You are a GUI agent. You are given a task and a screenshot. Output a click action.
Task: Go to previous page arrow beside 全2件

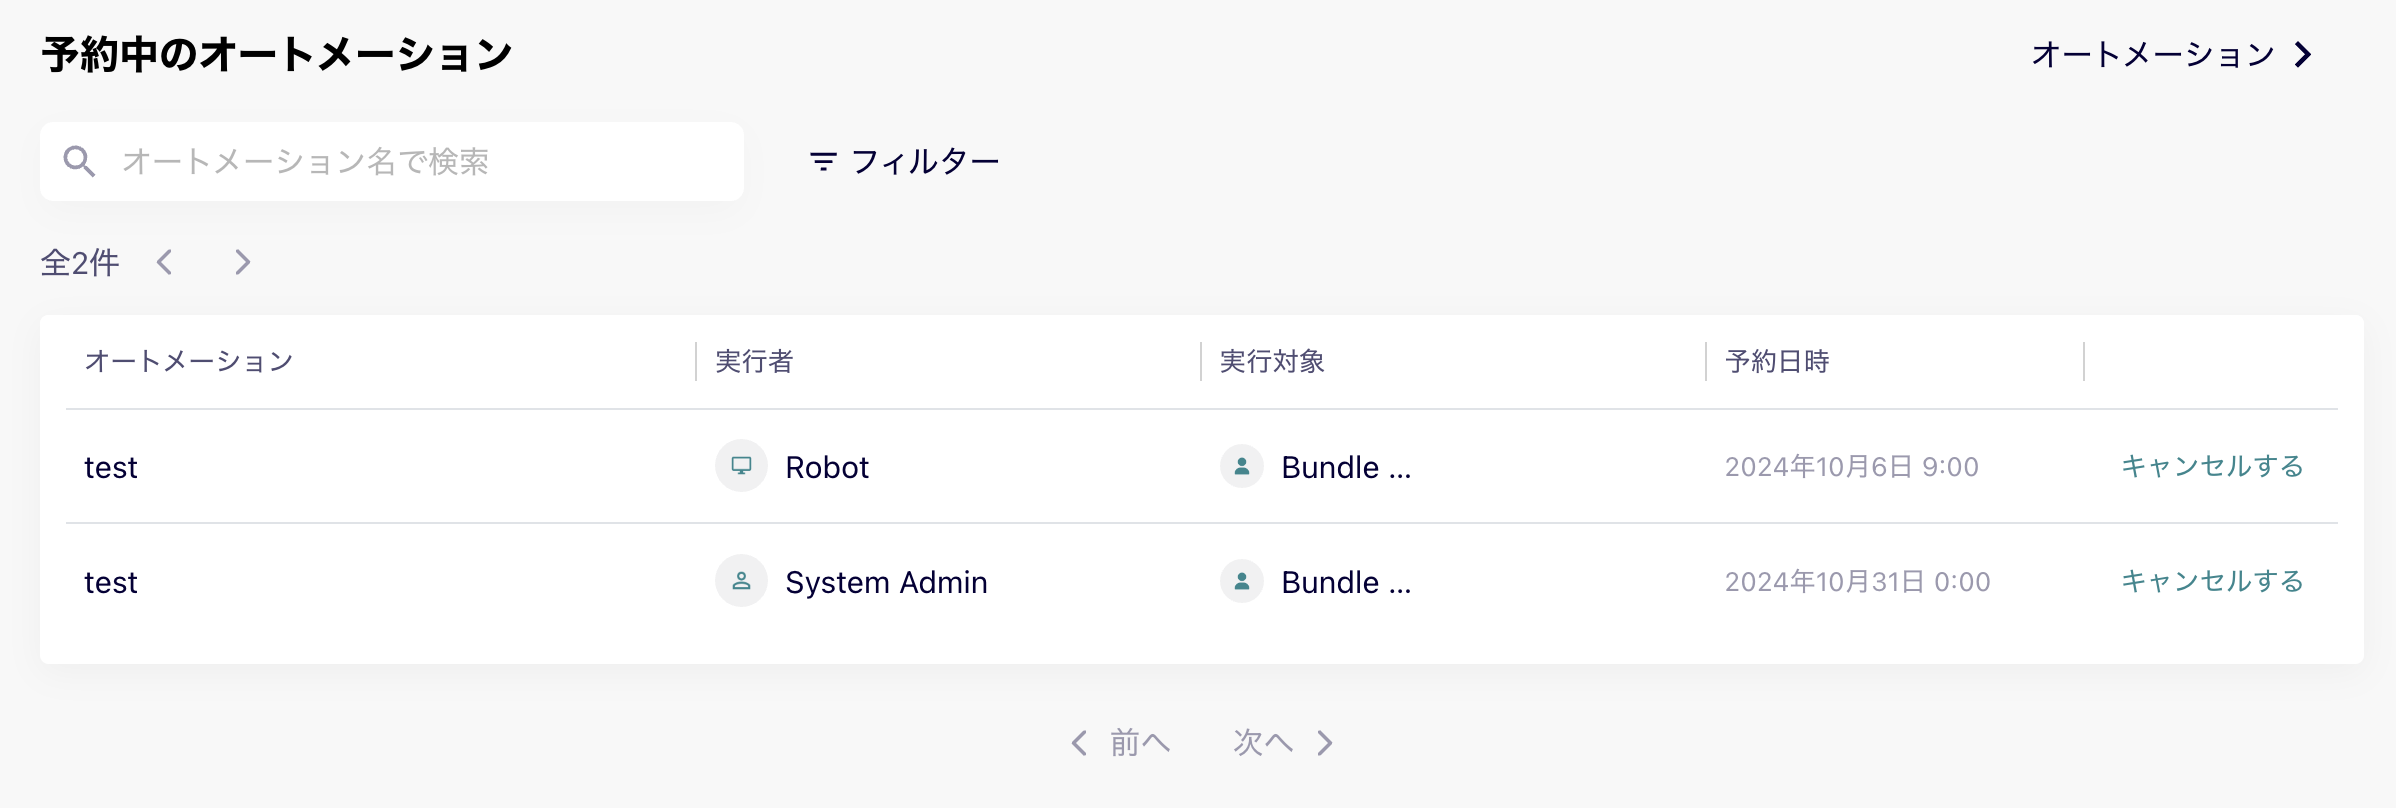[x=165, y=262]
